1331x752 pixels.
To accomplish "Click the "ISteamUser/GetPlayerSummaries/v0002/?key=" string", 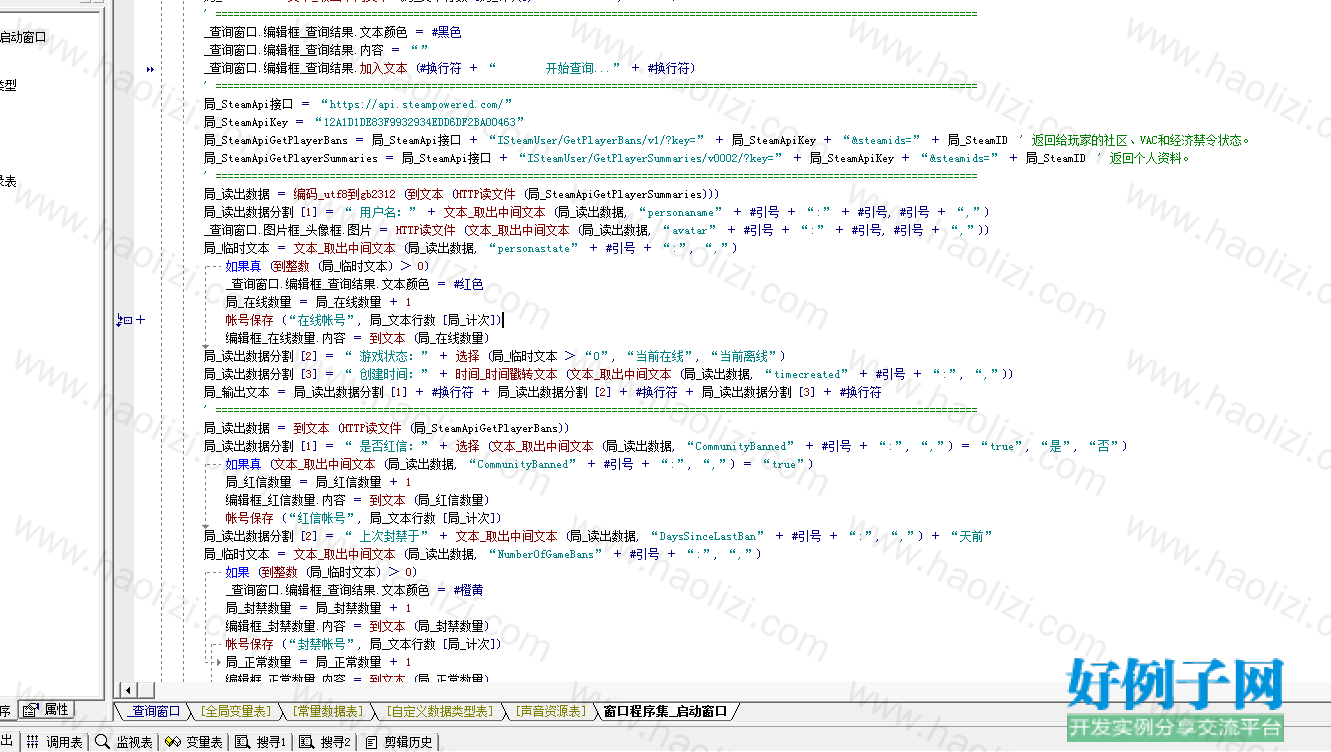I will point(651,158).
